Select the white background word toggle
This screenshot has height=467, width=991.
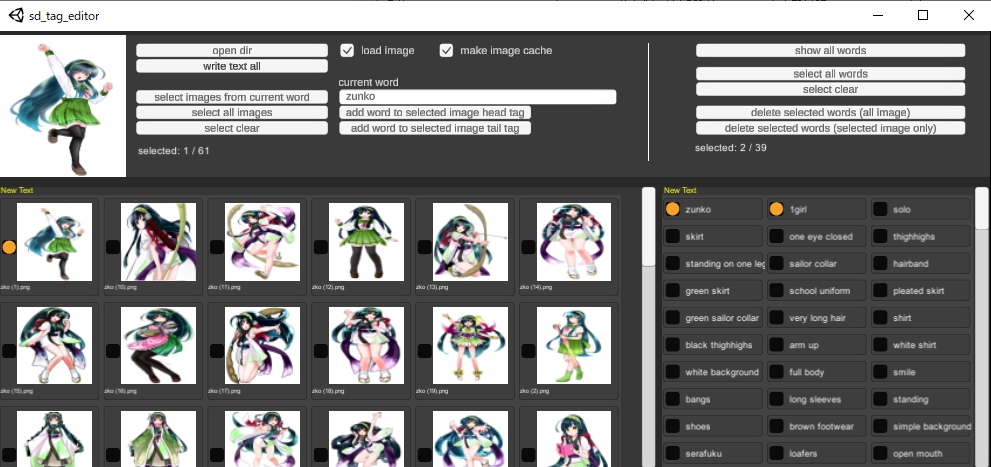673,372
